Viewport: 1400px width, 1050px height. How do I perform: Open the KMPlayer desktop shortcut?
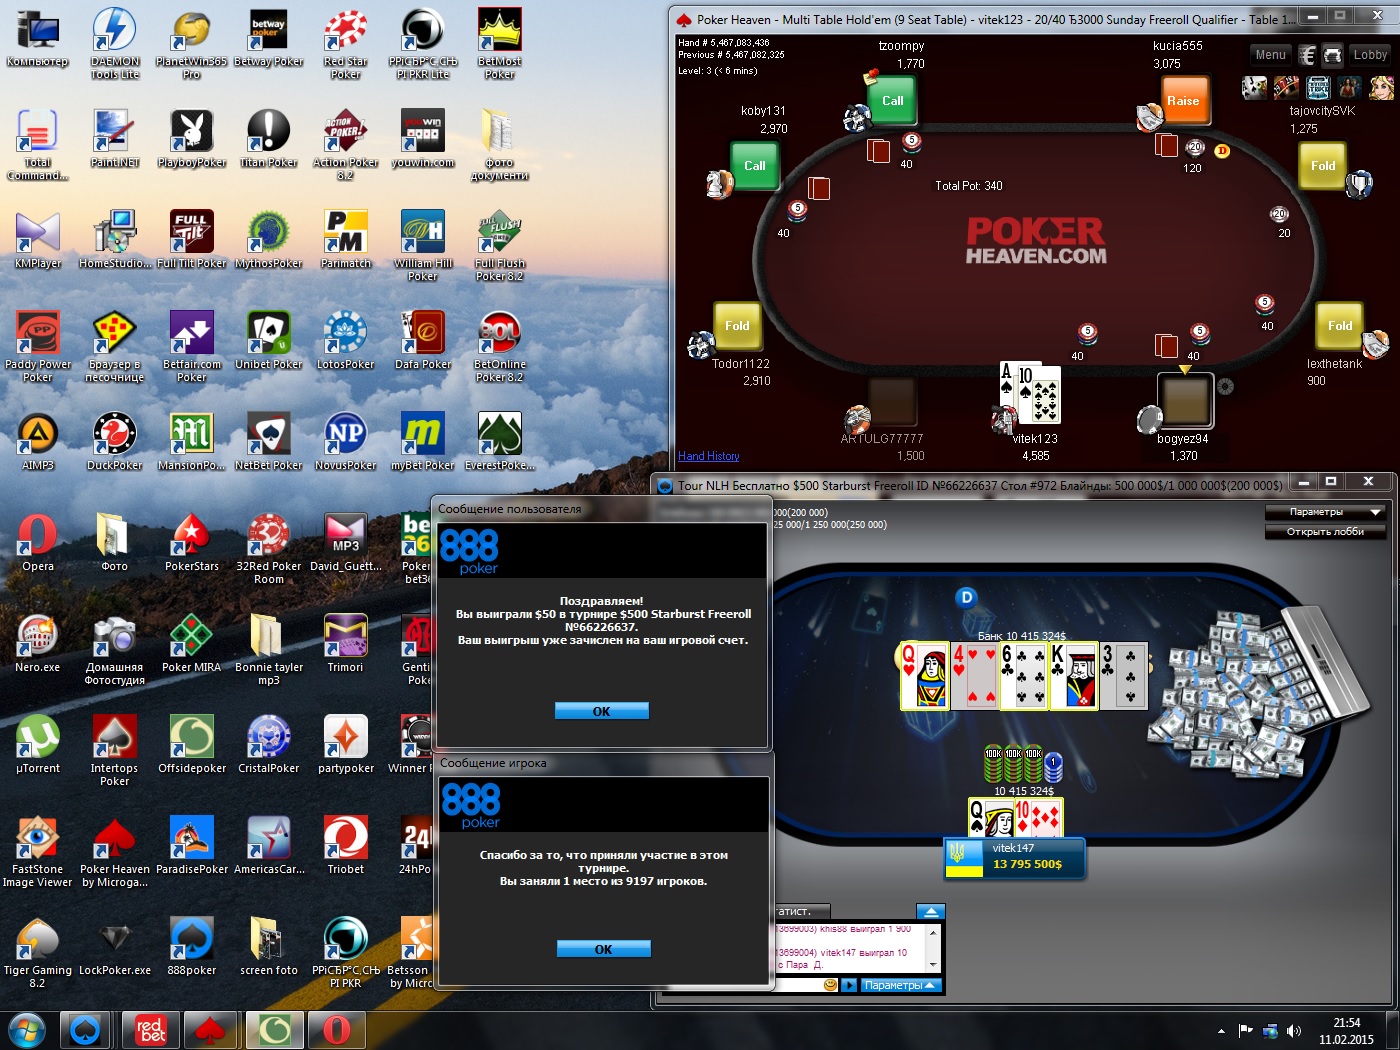click(38, 240)
